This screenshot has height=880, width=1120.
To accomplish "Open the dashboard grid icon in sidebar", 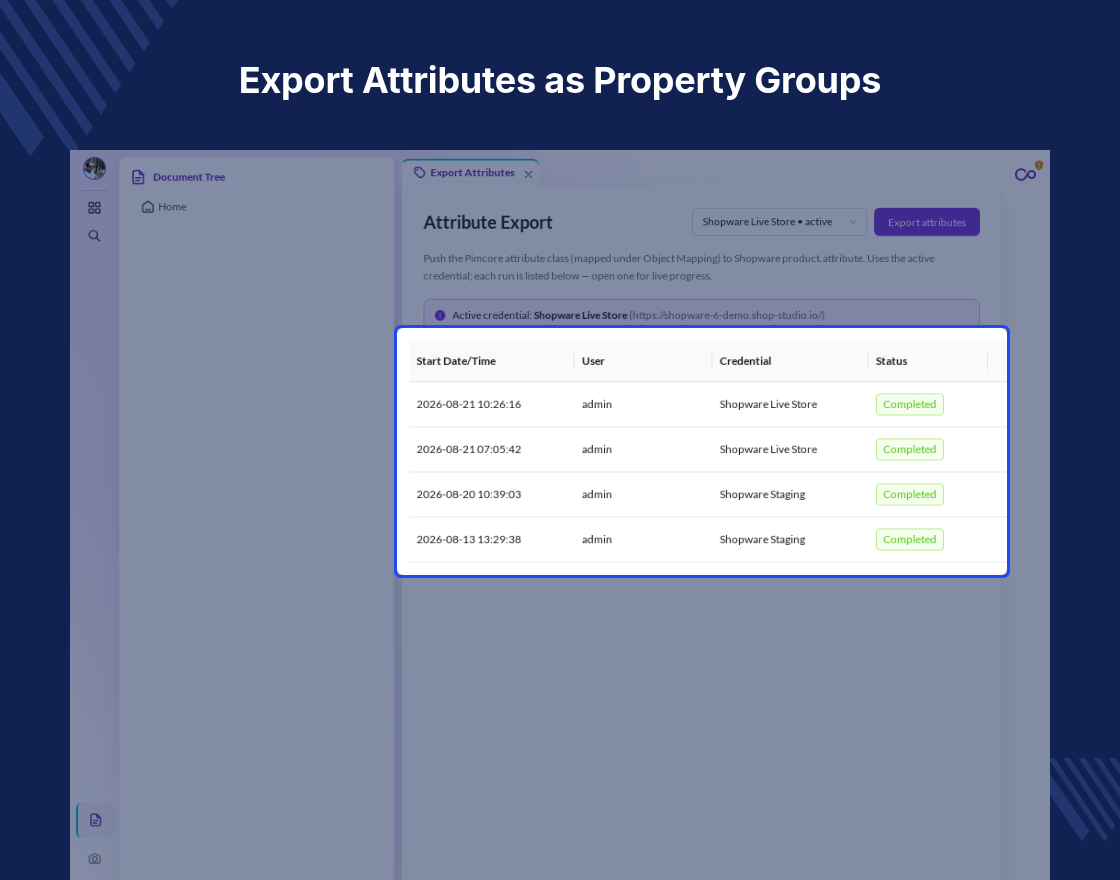I will (94, 208).
